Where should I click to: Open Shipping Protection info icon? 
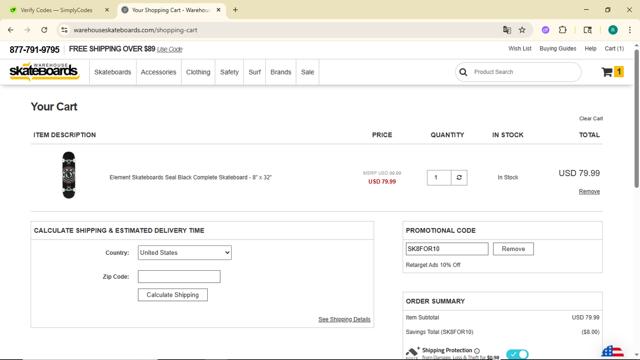click(x=477, y=351)
